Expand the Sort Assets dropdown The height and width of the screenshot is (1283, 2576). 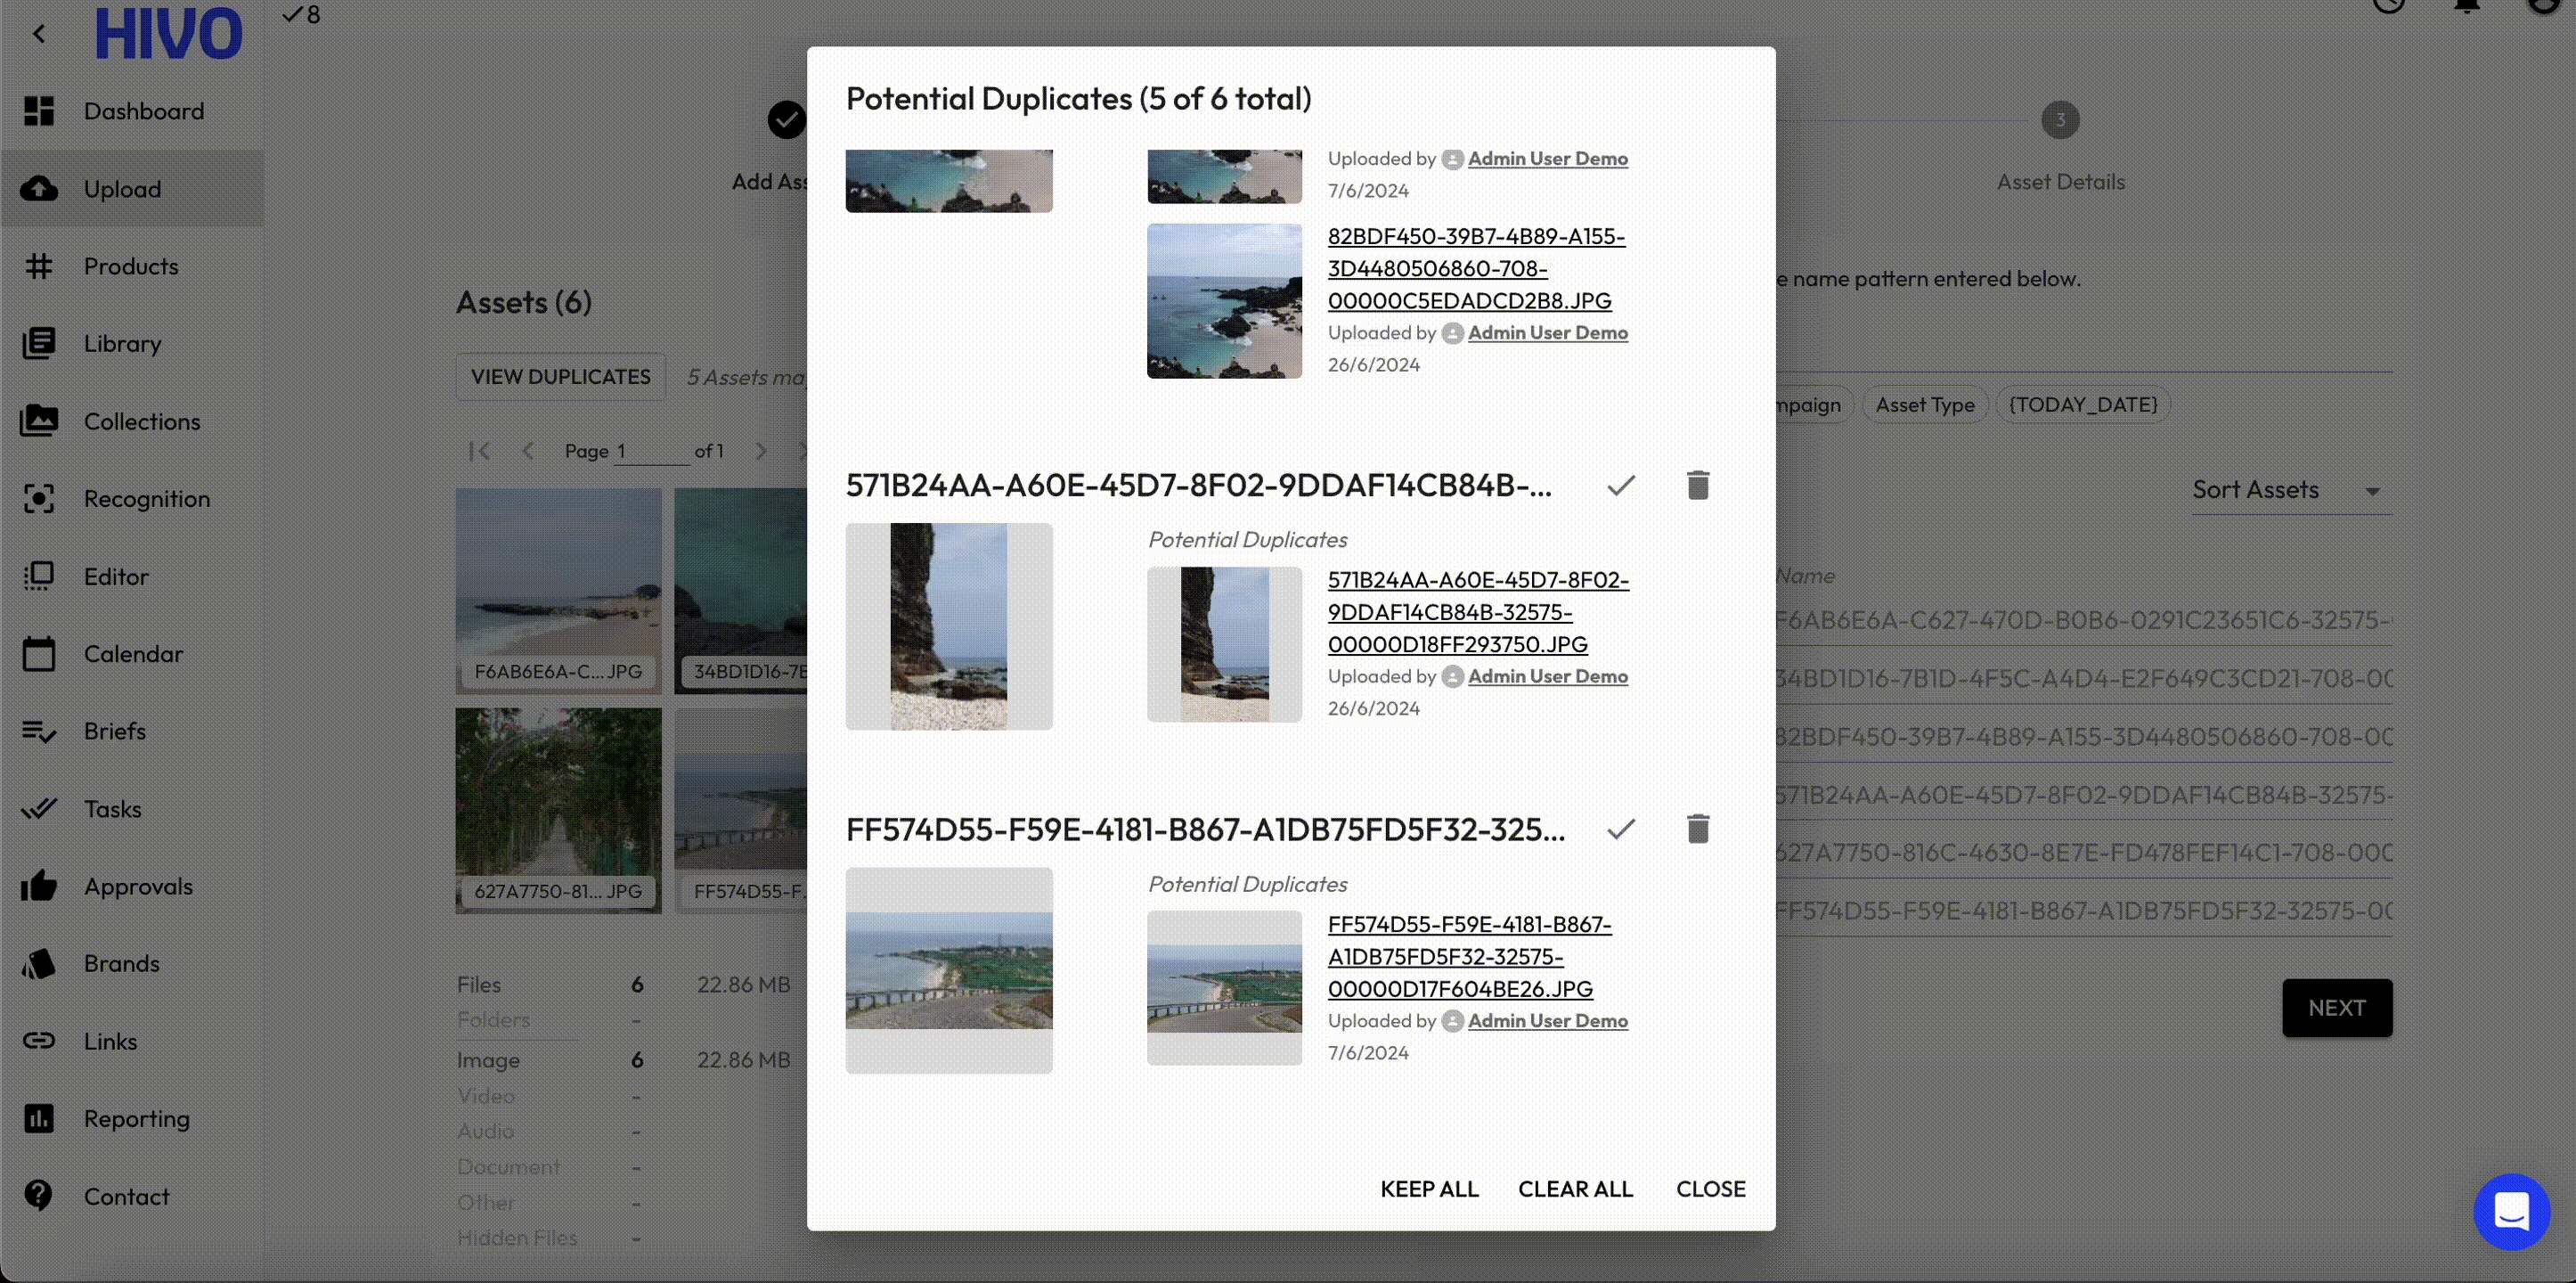click(x=2290, y=490)
